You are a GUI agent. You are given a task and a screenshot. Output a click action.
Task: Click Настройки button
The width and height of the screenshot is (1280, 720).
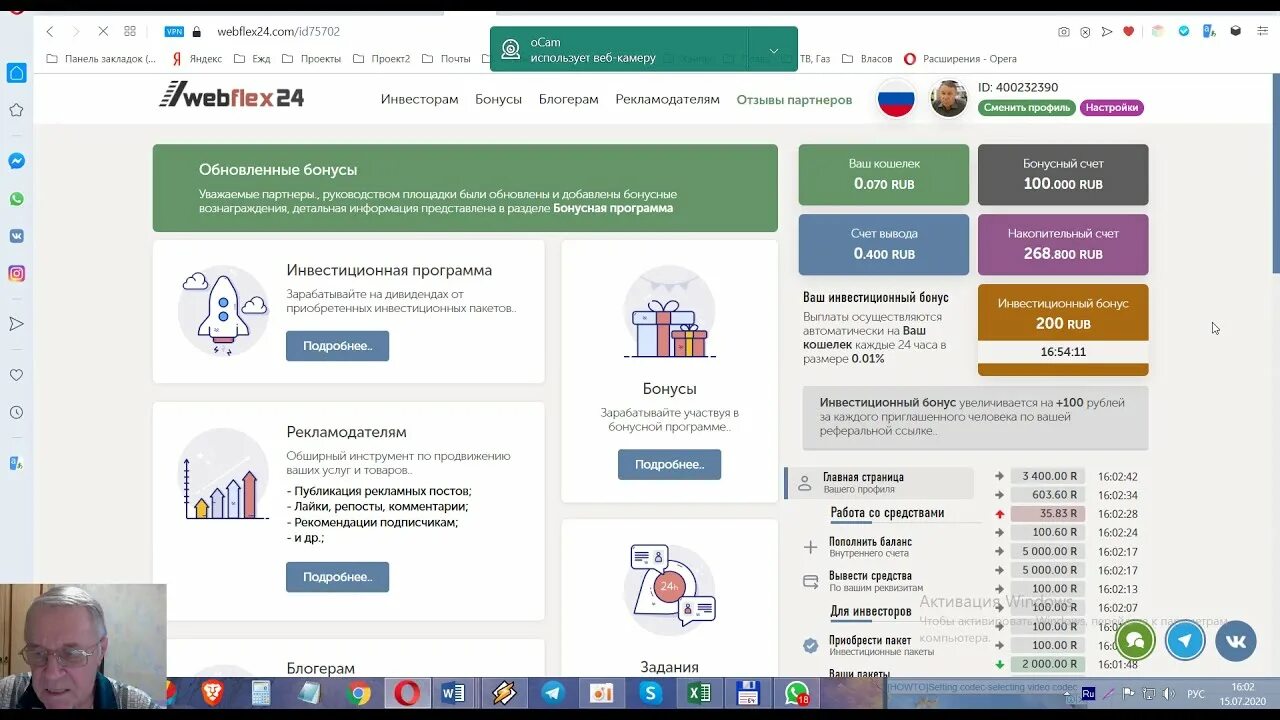[x=1111, y=107]
